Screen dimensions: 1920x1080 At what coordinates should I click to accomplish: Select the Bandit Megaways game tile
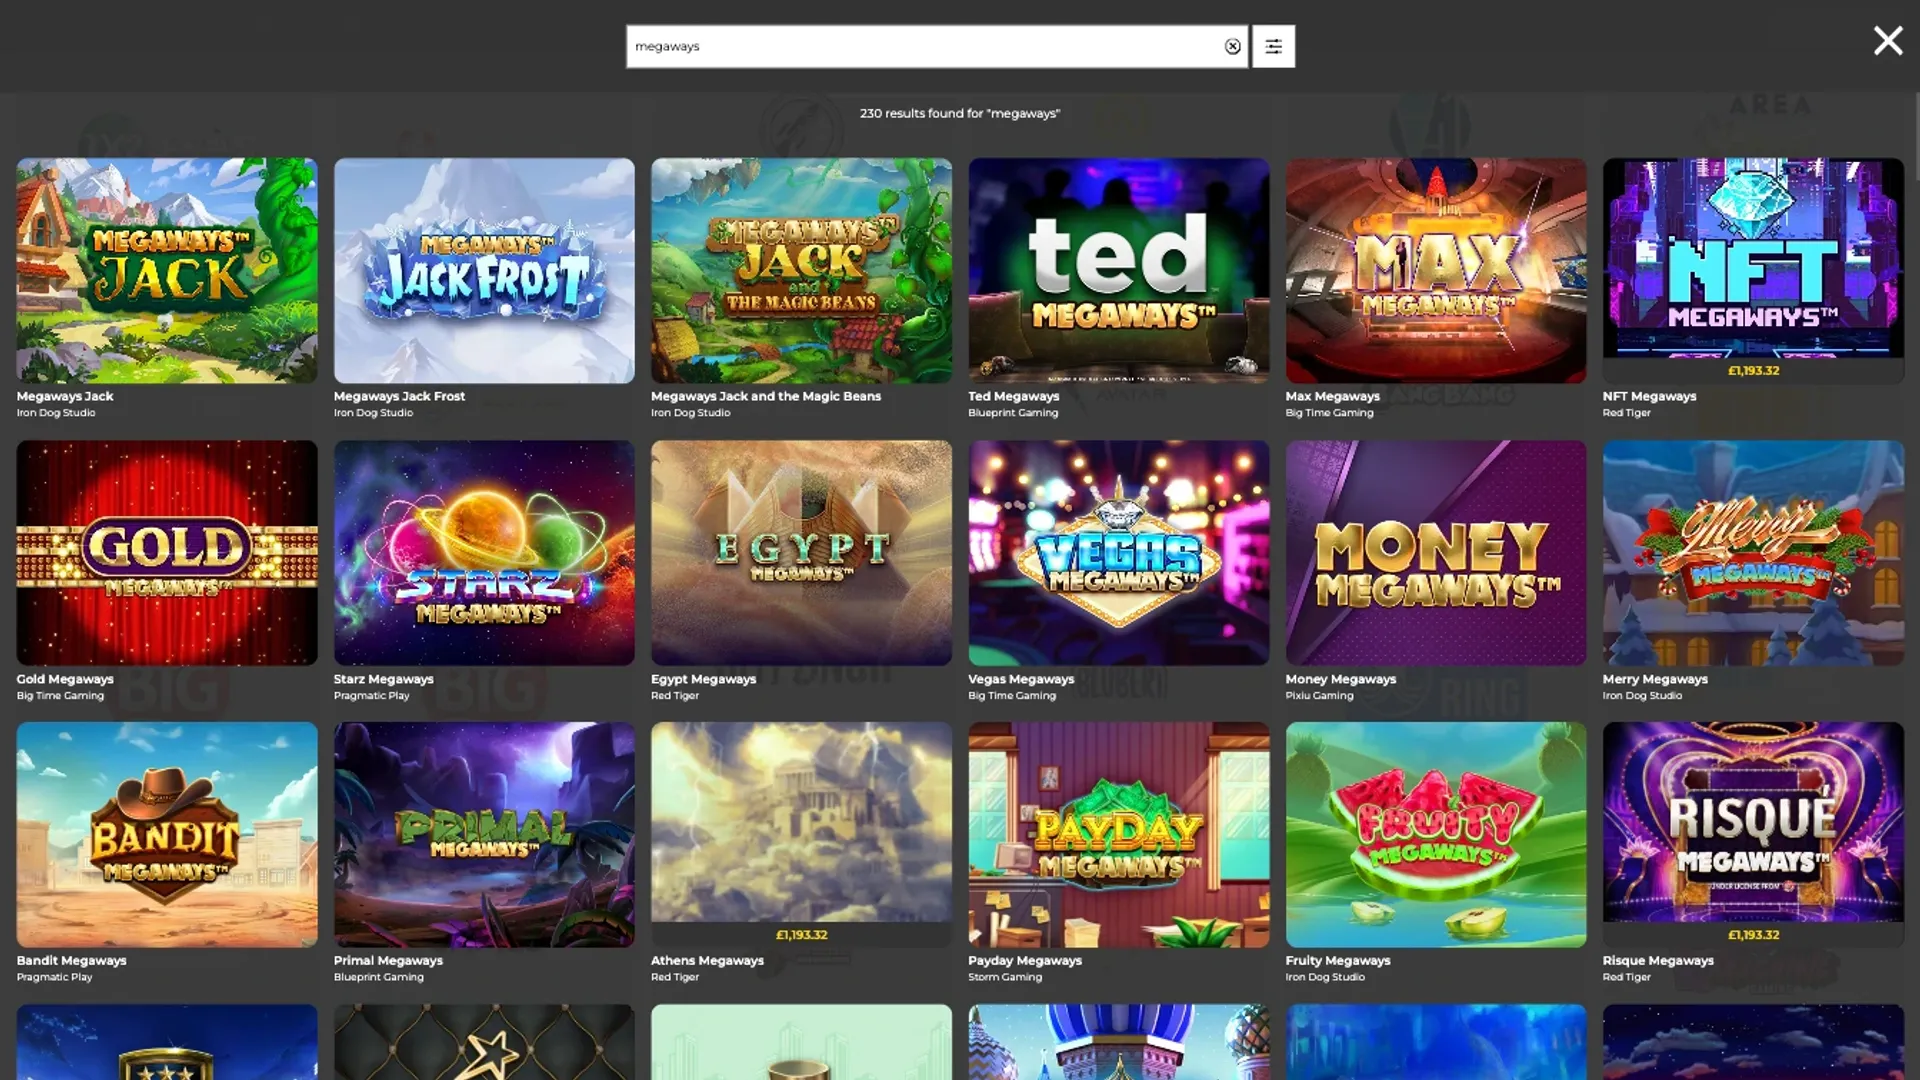coord(167,835)
